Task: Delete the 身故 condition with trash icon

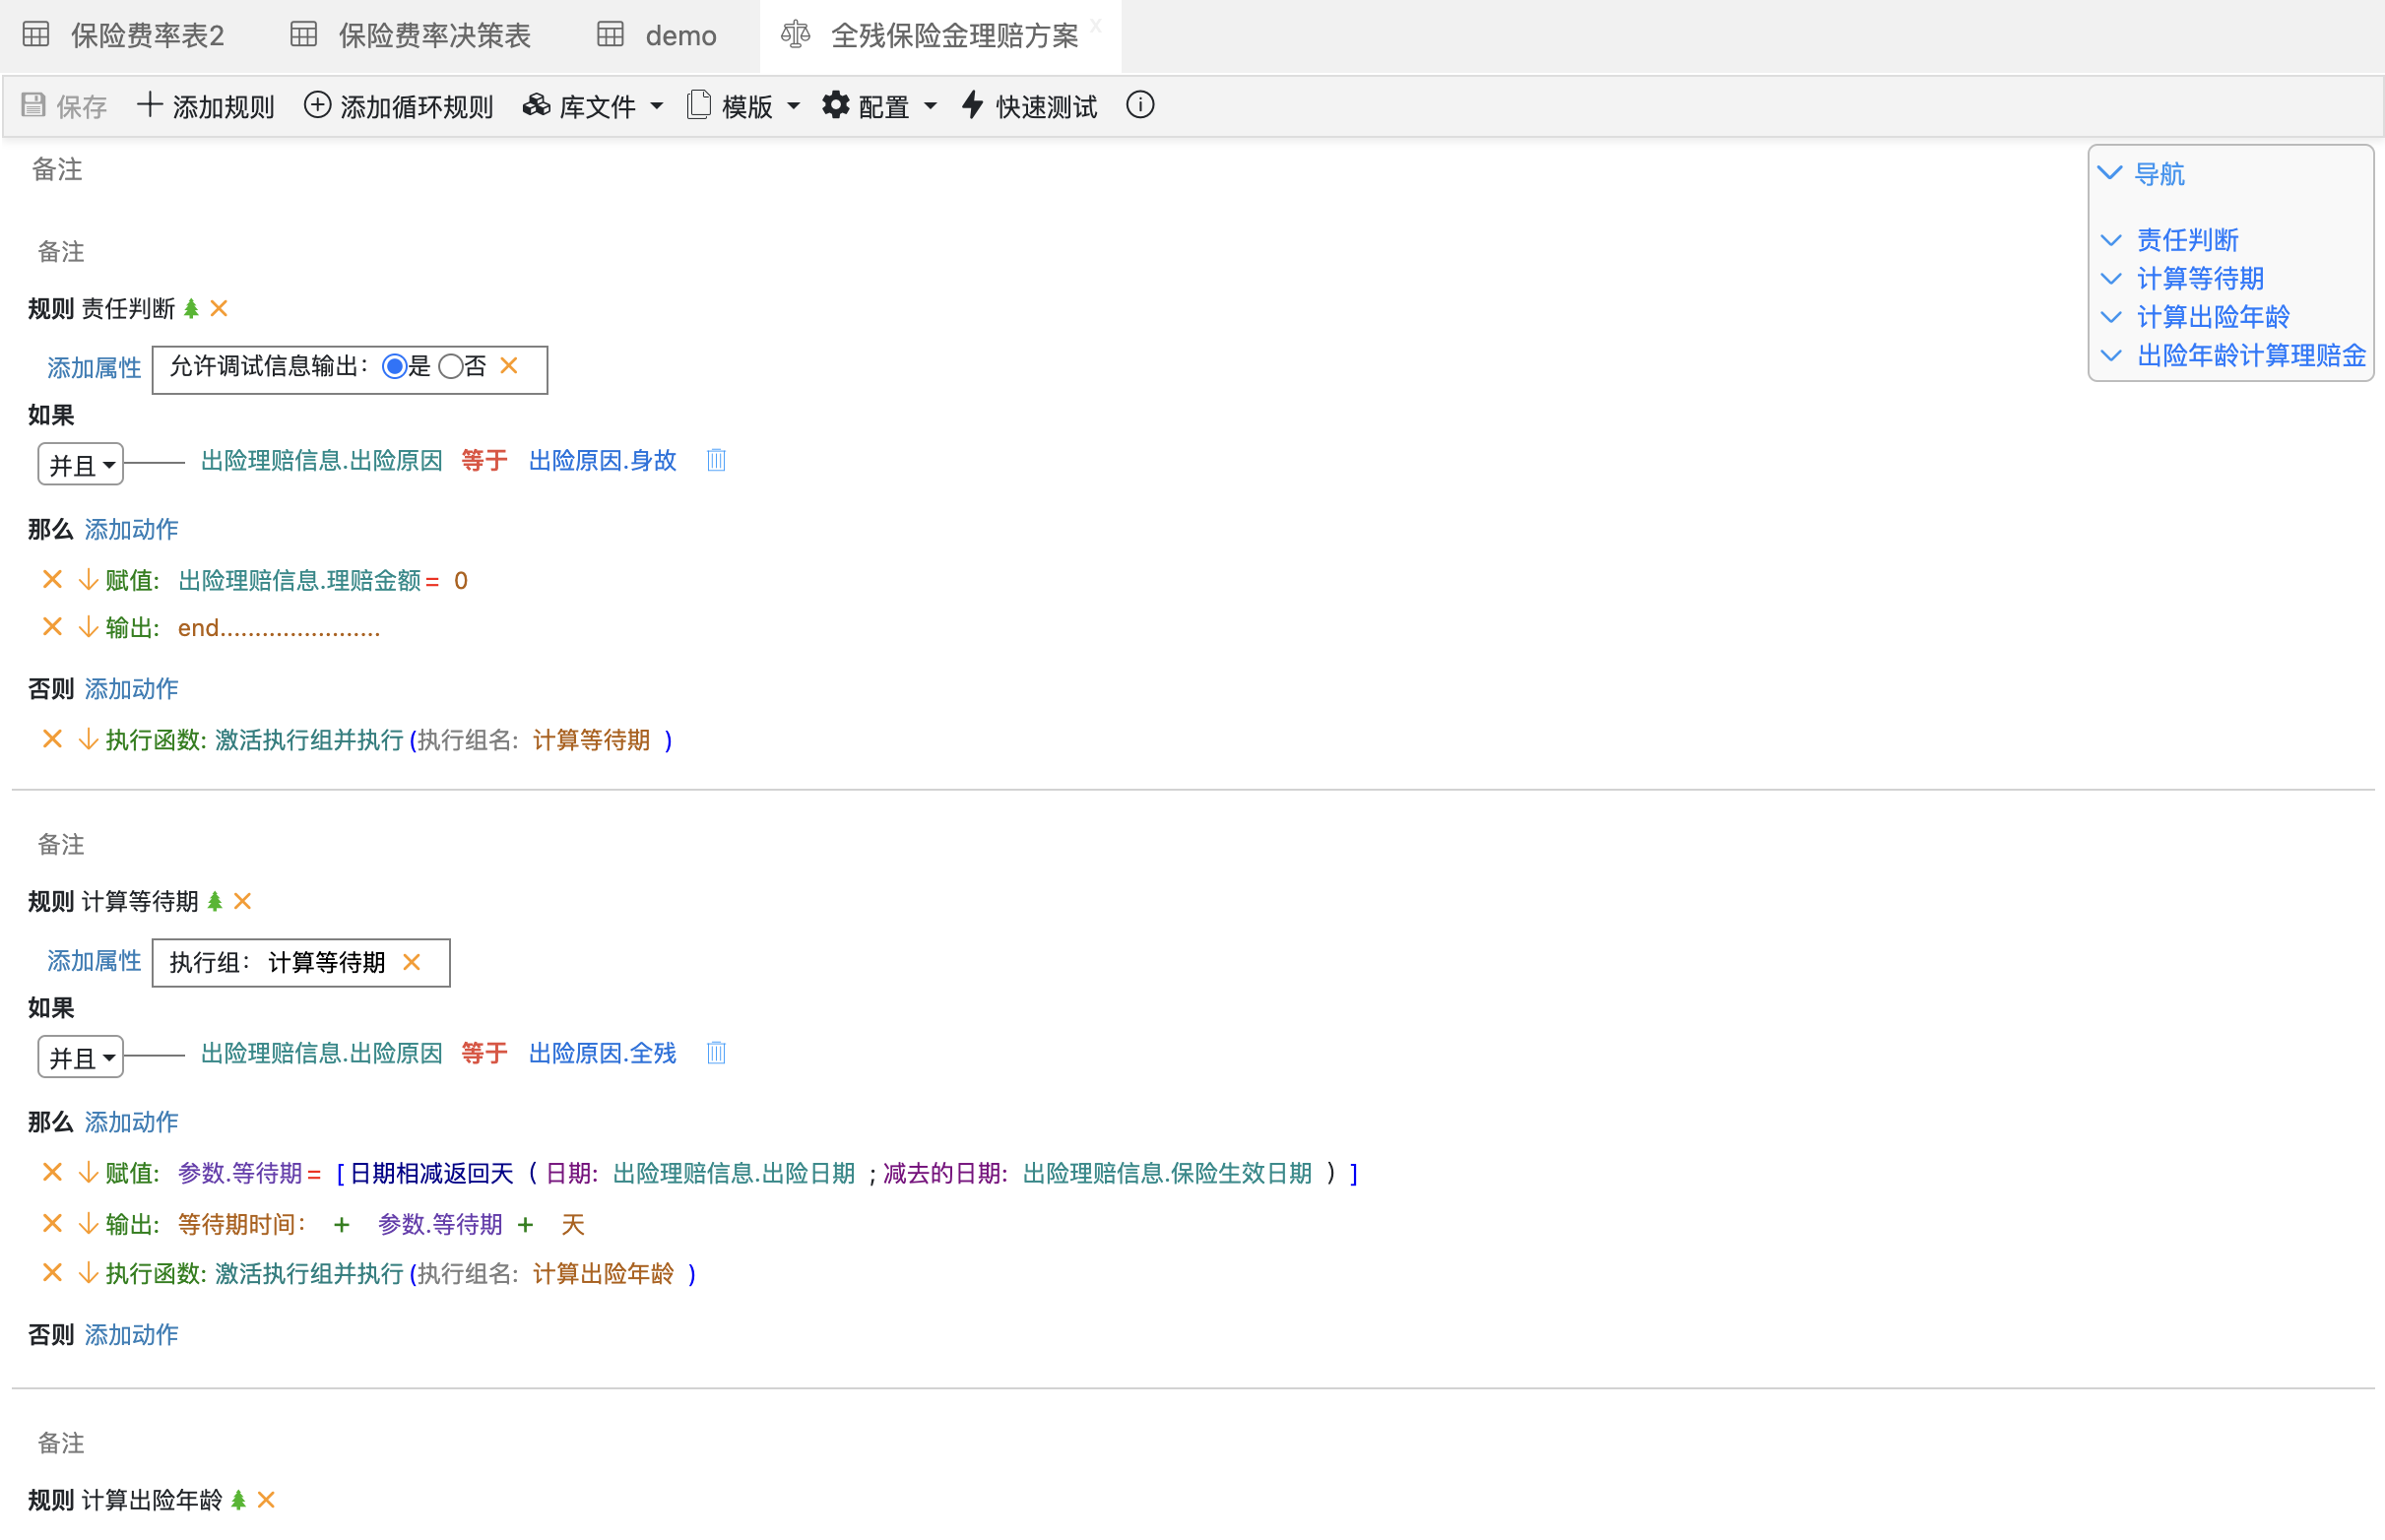Action: 716,460
